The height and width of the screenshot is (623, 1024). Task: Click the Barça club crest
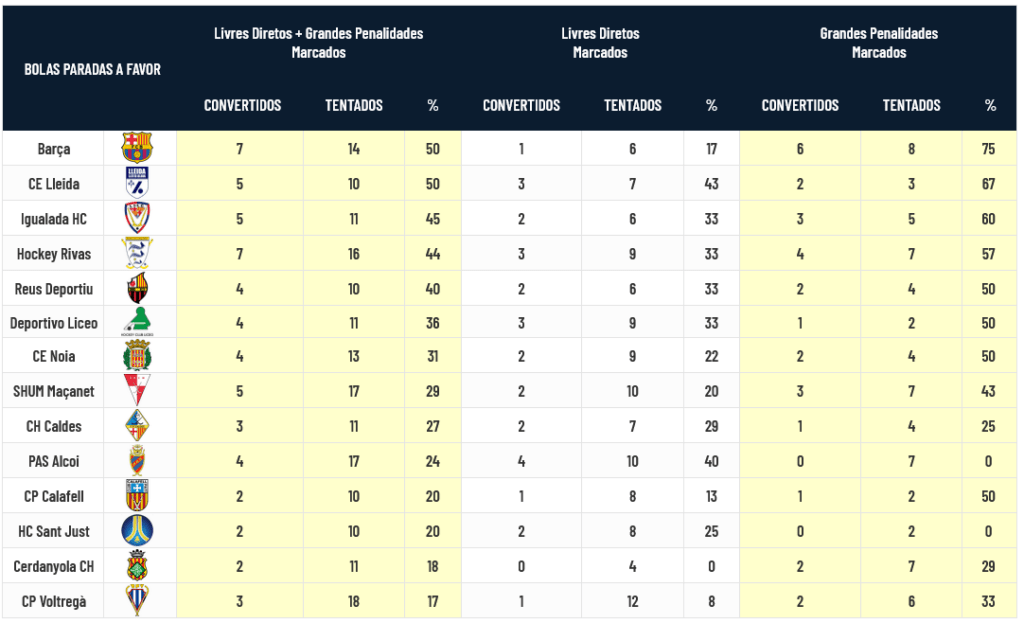[137, 148]
